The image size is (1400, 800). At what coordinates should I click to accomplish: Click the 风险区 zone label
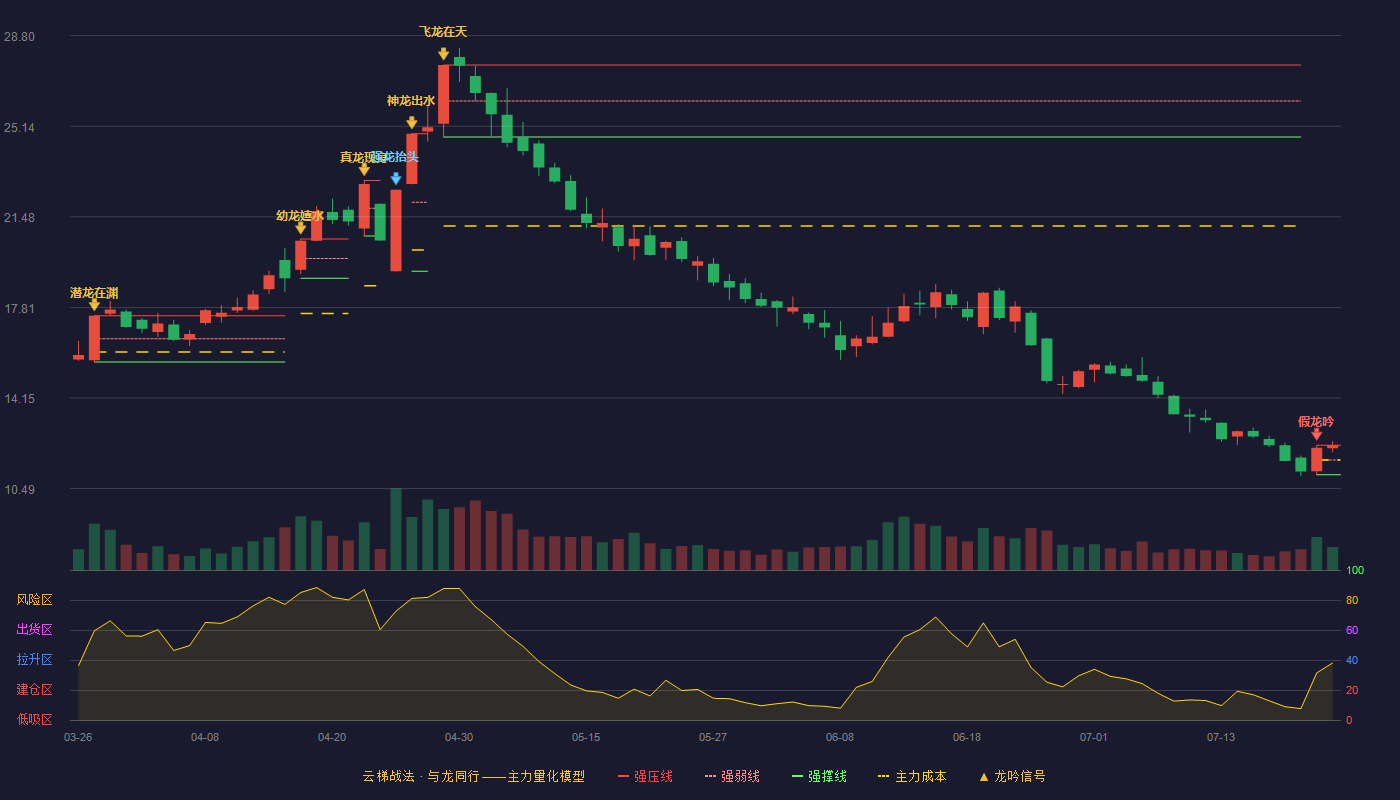point(35,600)
